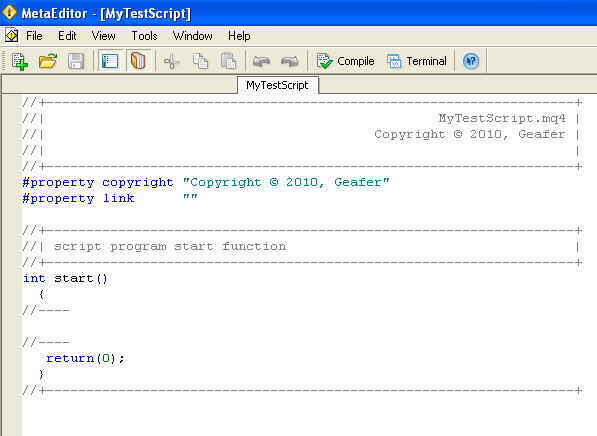Open the File menu
Viewport: 597px width, 436px height.
click(x=34, y=36)
